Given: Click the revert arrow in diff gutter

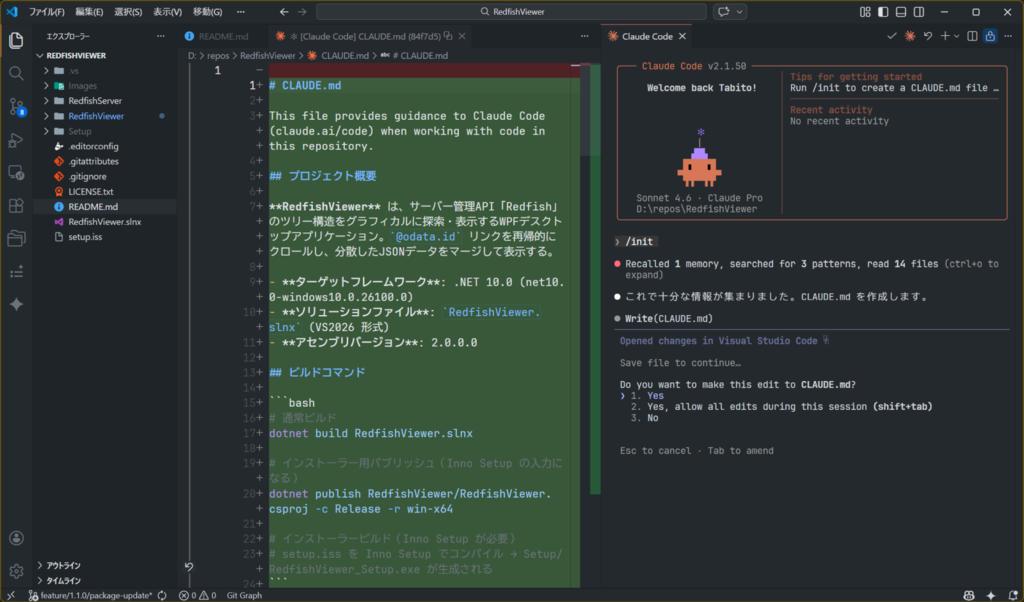Looking at the screenshot, I should click(x=189, y=567).
